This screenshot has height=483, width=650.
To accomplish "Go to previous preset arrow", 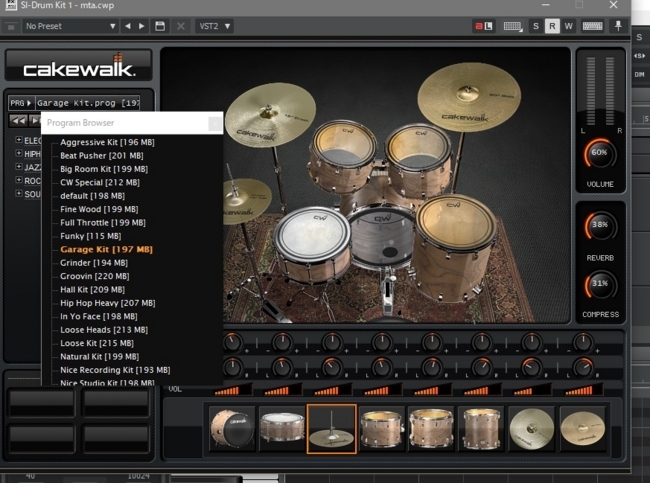I will point(128,26).
